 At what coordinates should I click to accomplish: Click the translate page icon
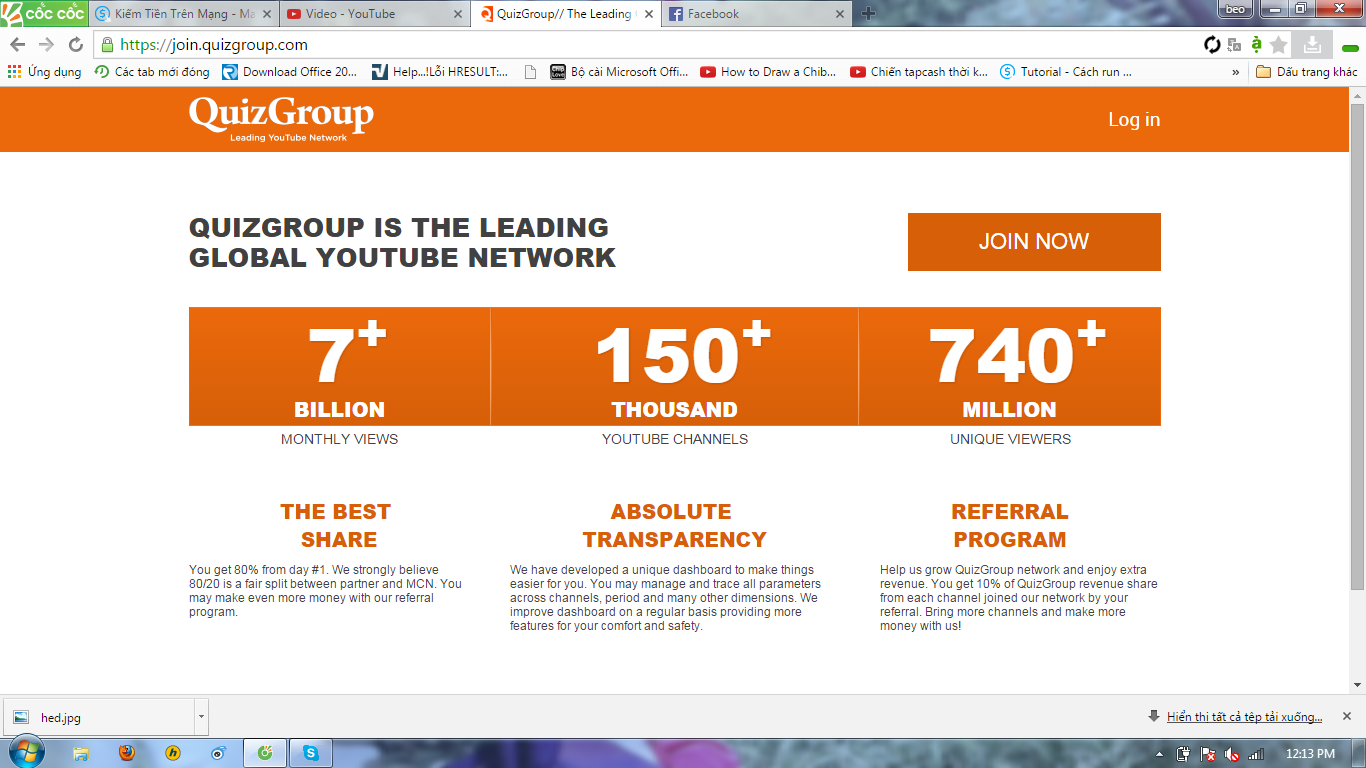click(1234, 44)
